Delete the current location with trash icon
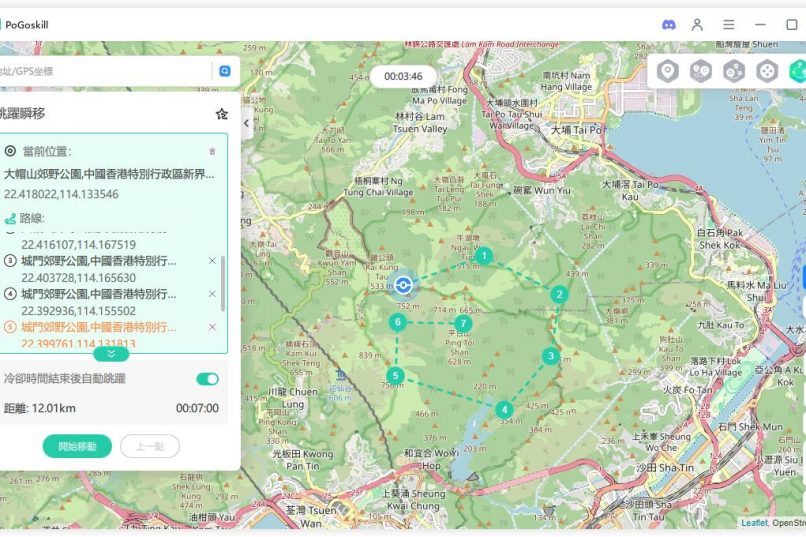806x537 pixels. click(x=211, y=151)
